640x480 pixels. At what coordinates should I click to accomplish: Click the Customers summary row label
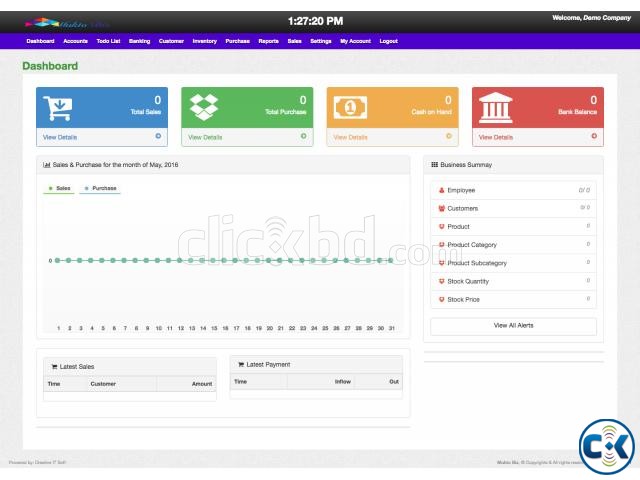[462, 209]
